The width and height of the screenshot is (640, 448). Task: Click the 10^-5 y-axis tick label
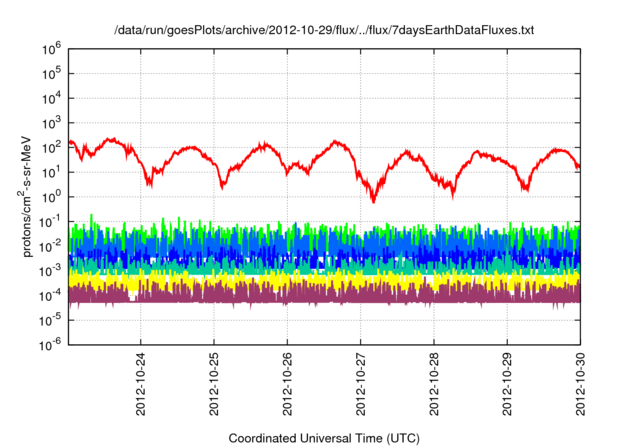[x=51, y=321]
